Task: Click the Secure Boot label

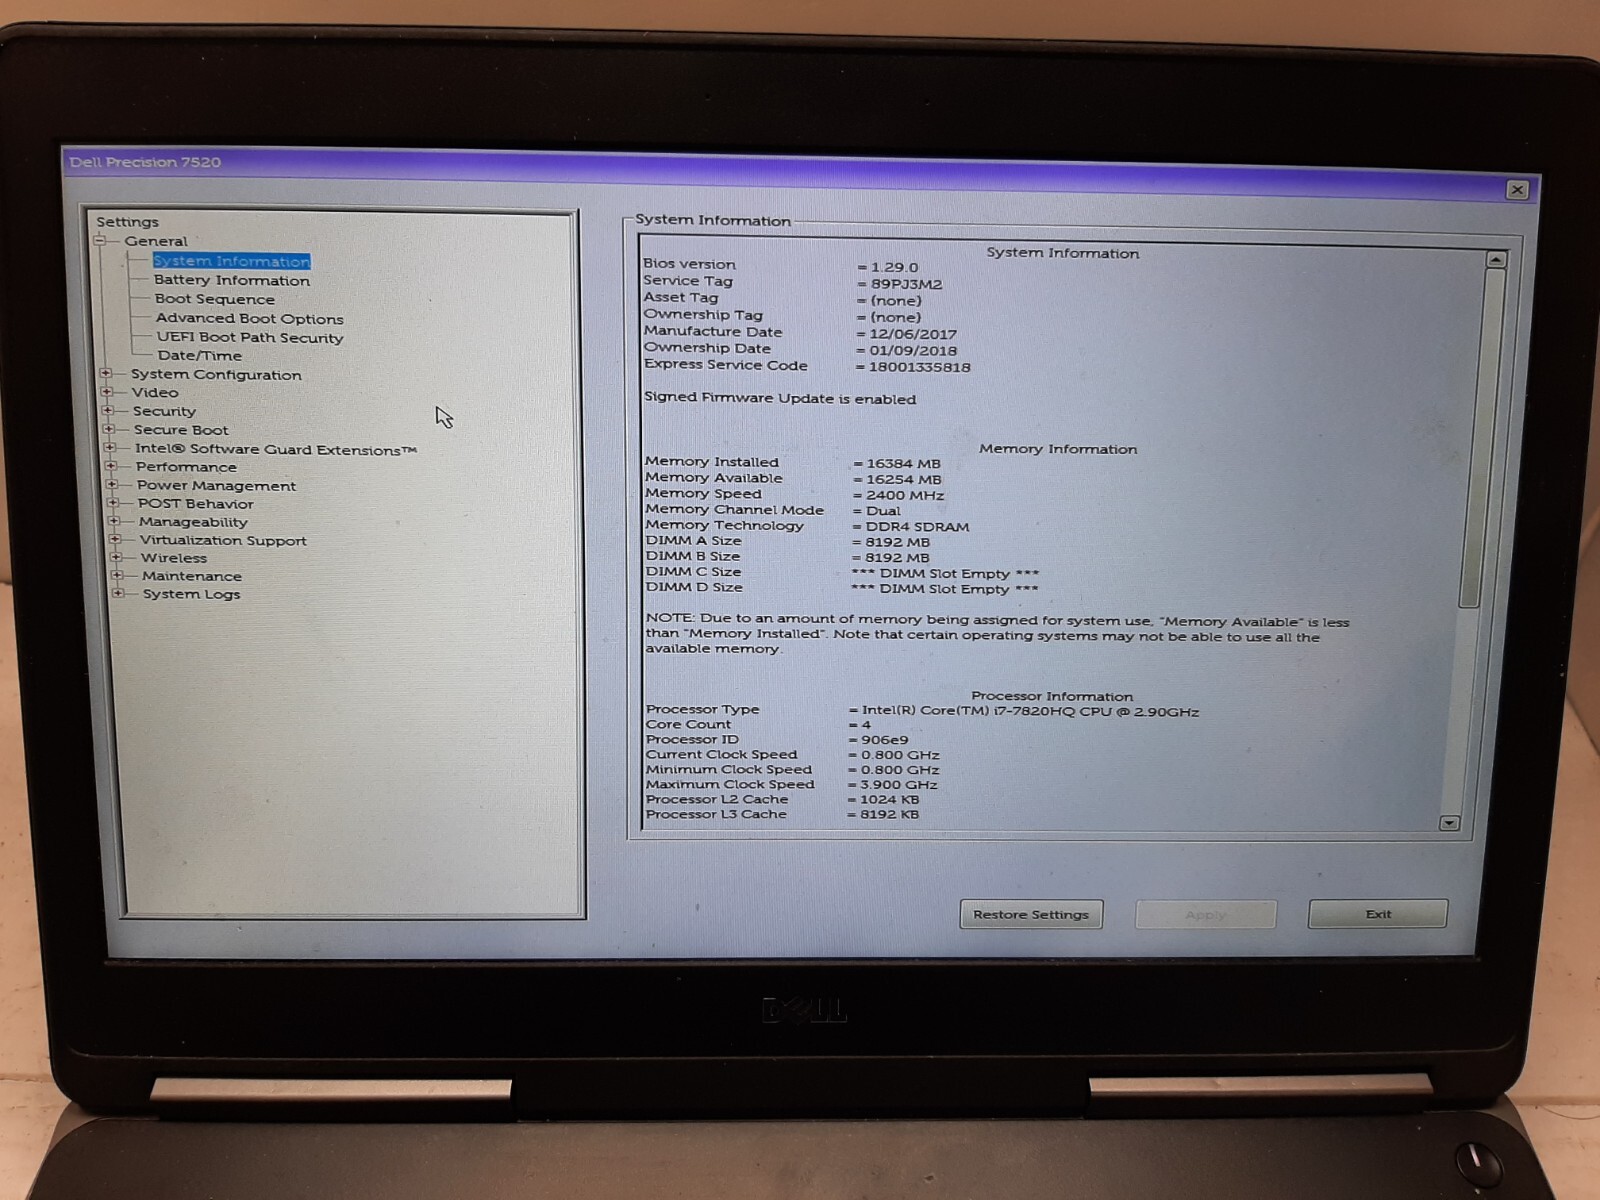Action: pyautogui.click(x=181, y=430)
